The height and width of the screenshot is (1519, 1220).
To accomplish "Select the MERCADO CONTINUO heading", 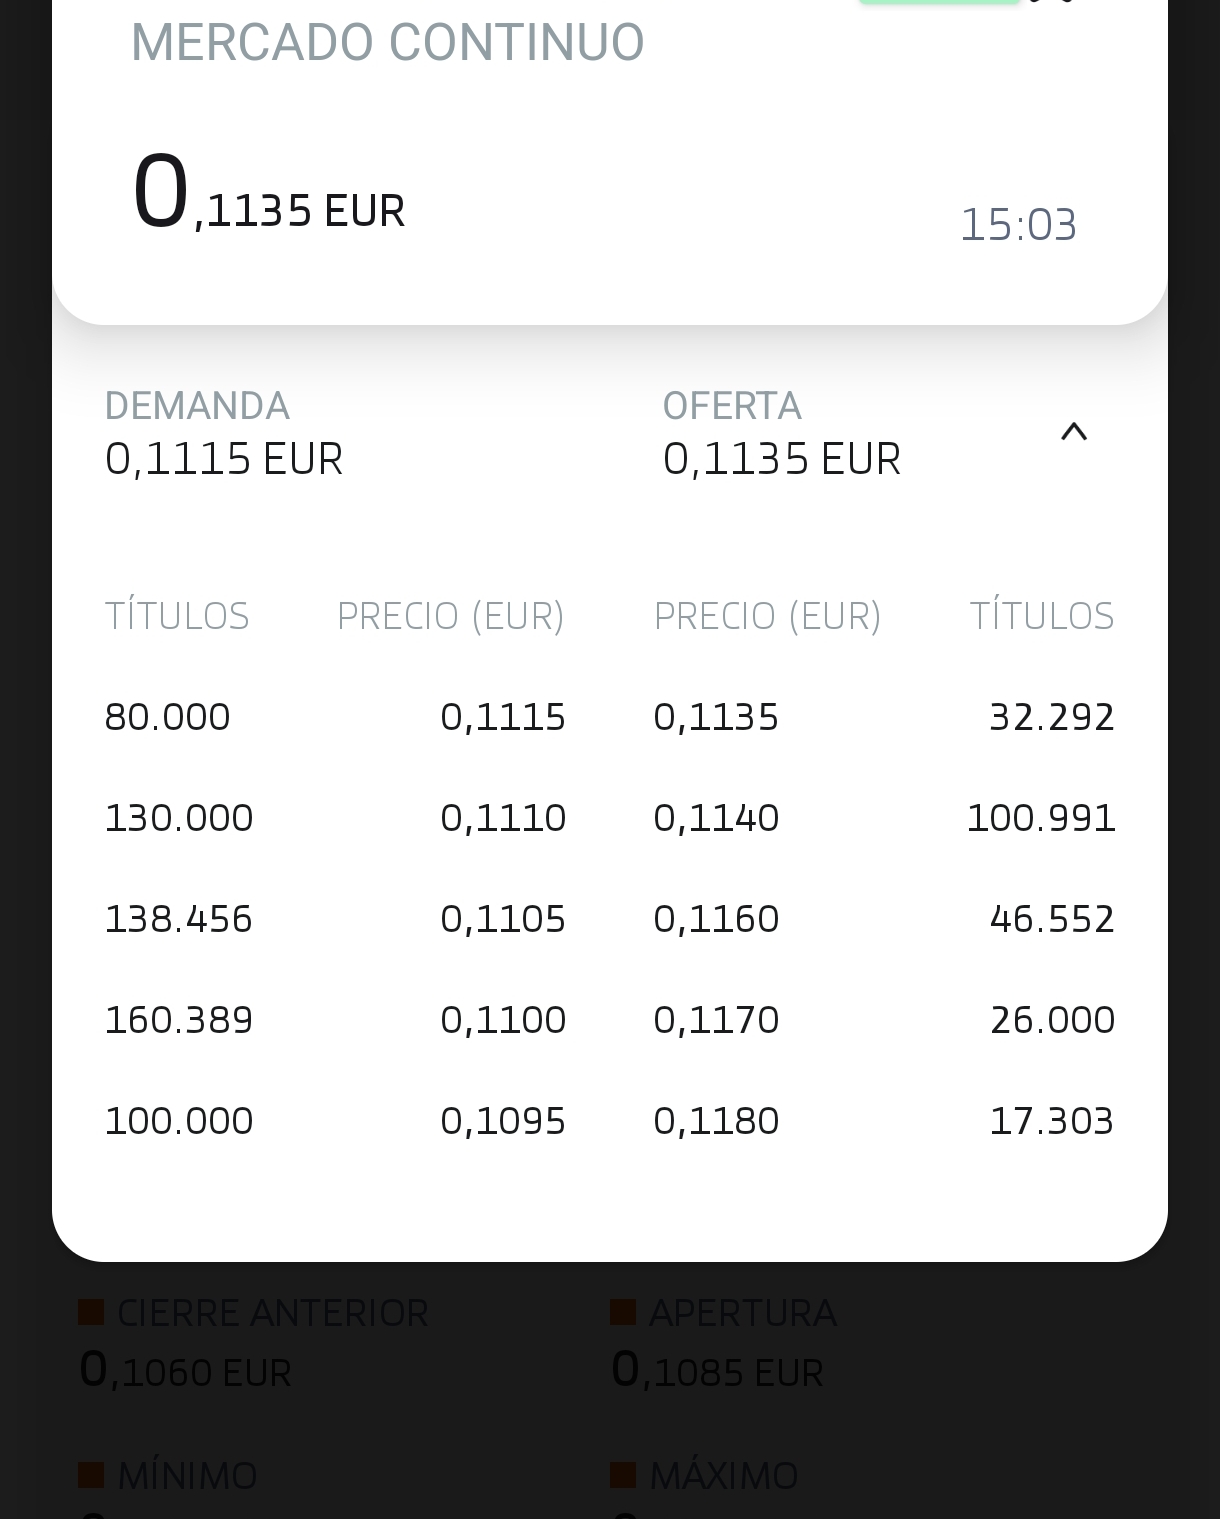I will (387, 43).
